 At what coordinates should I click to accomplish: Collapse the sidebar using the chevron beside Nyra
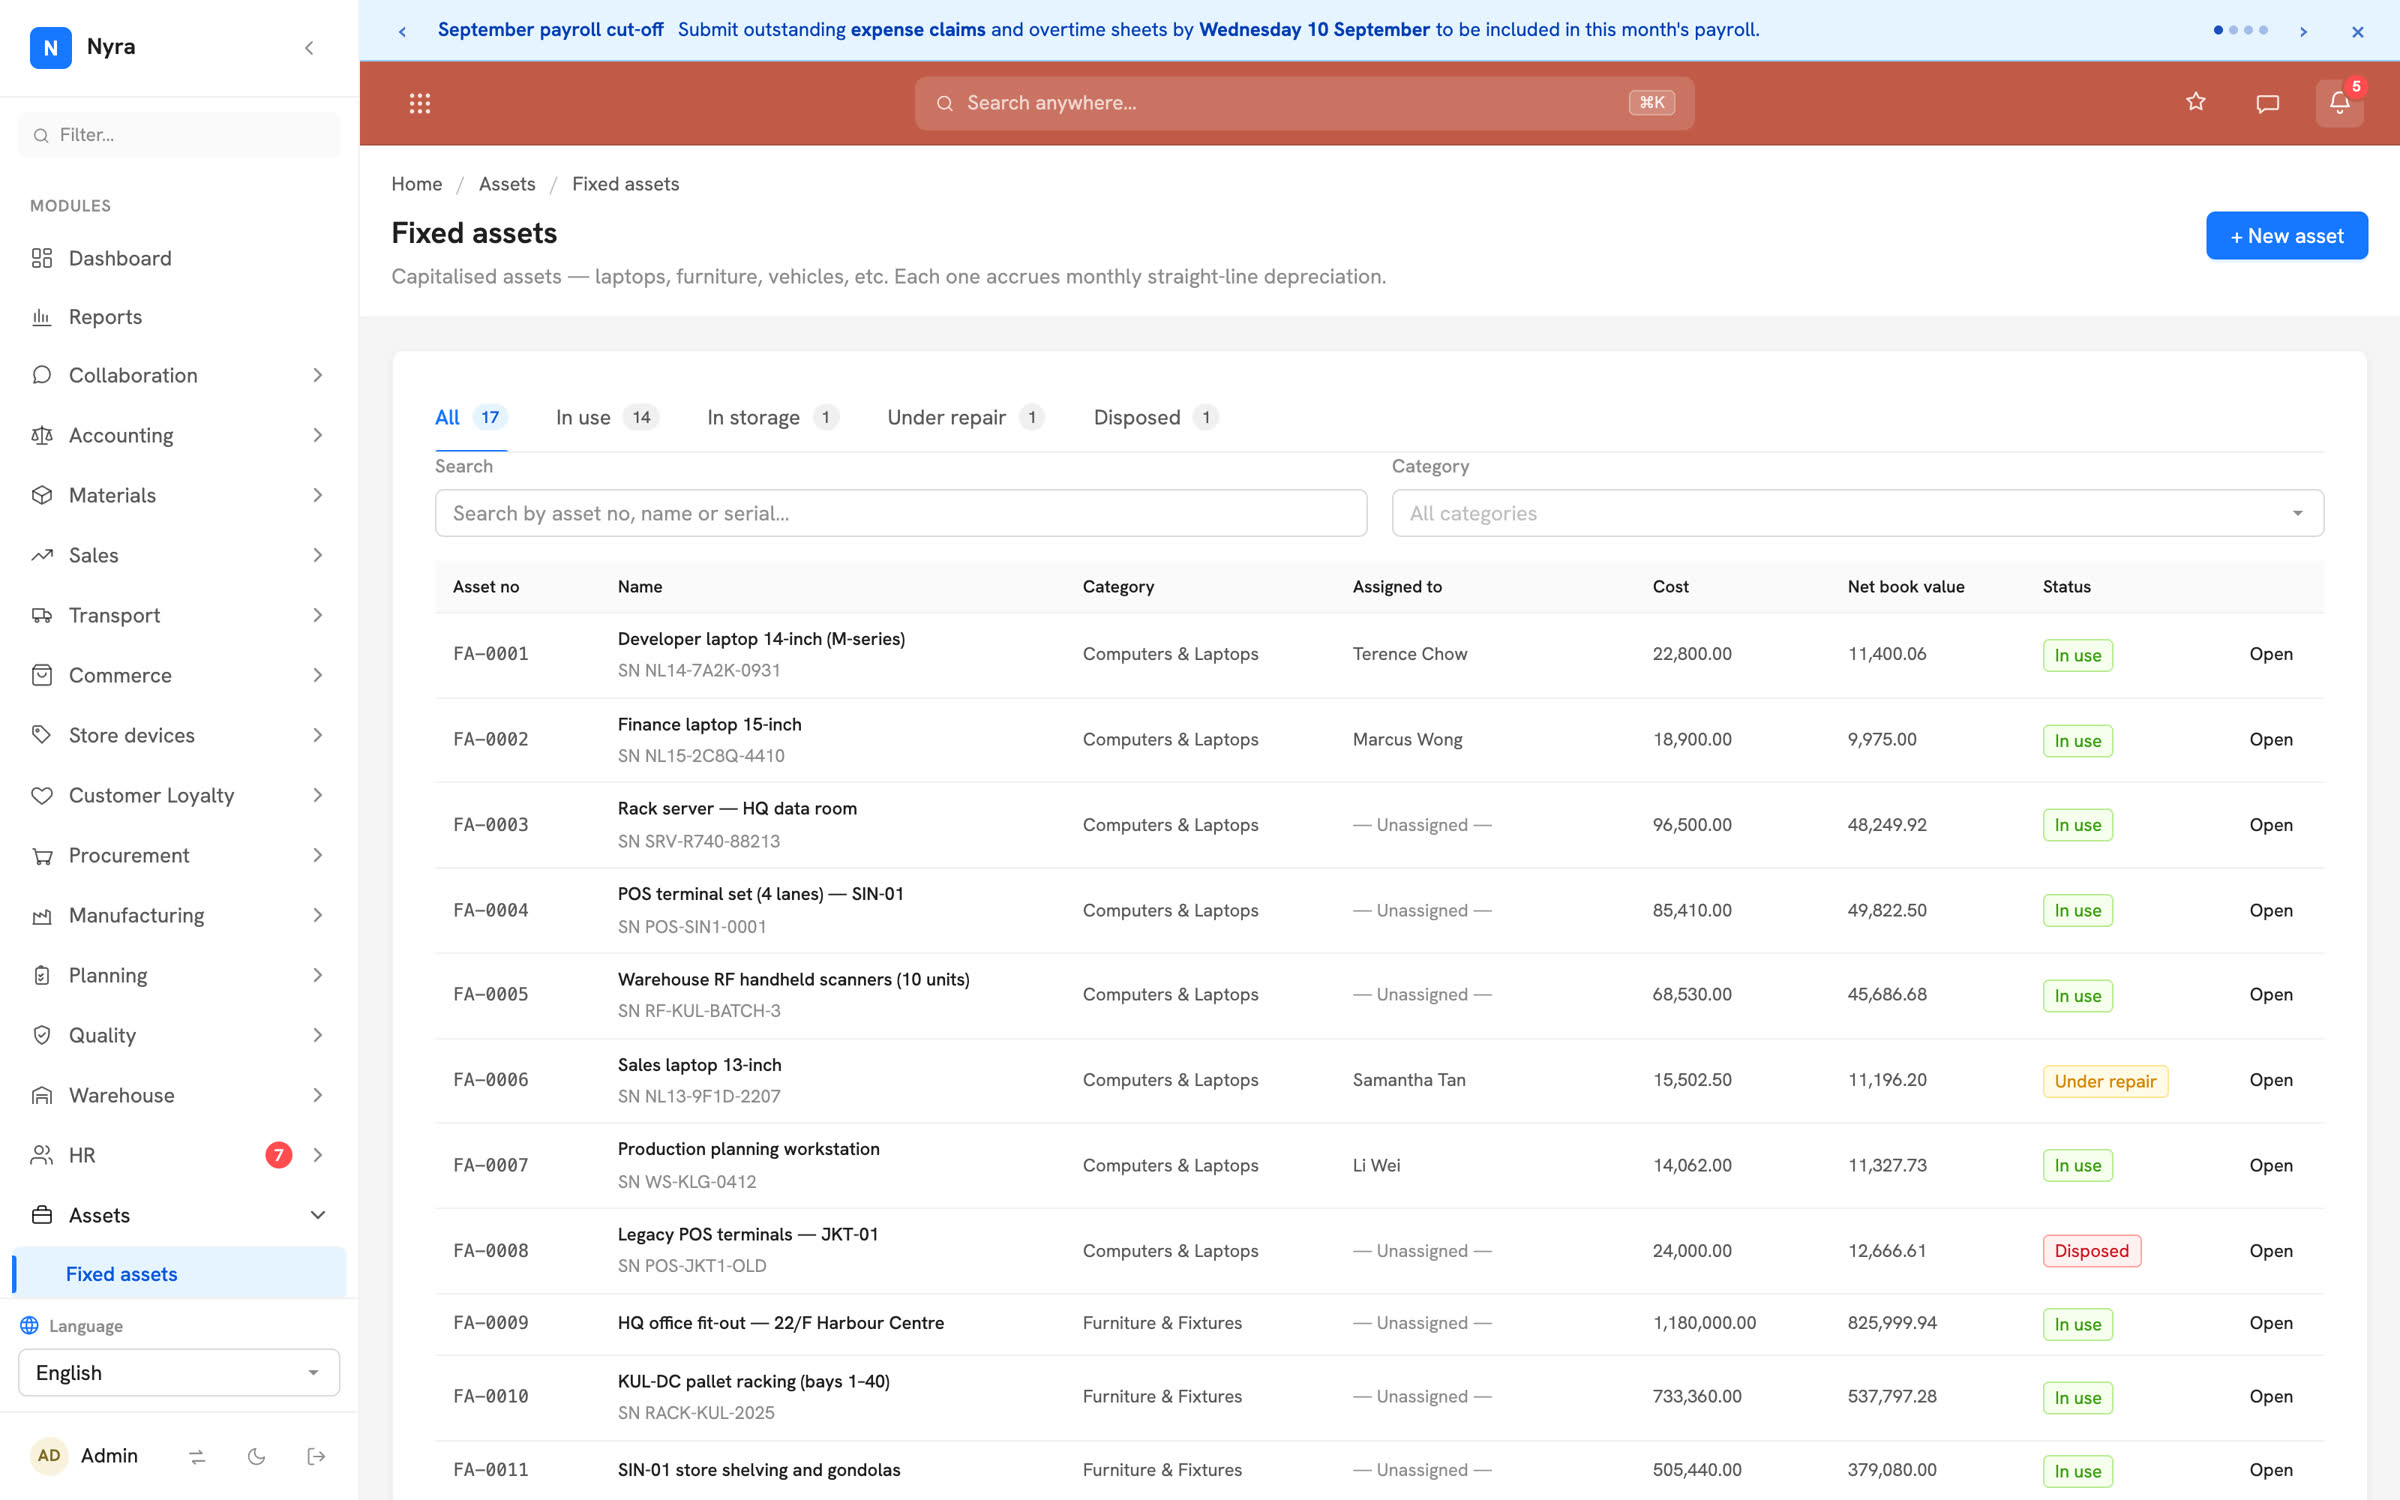click(309, 47)
